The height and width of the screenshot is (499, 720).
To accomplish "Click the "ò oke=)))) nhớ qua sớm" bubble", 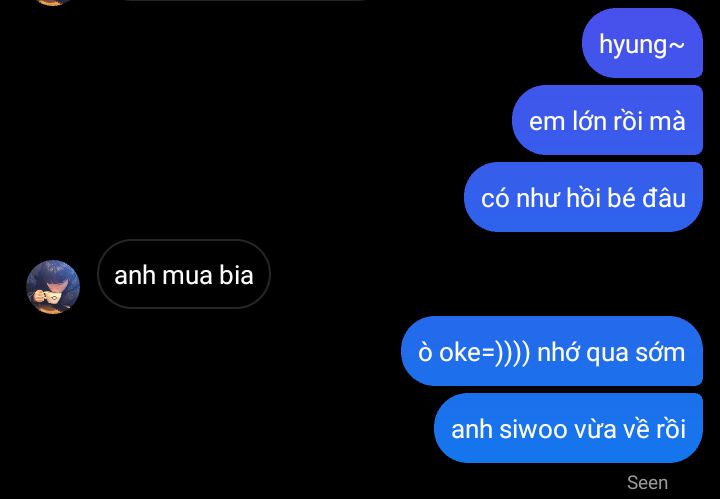I will pyautogui.click(x=551, y=351).
